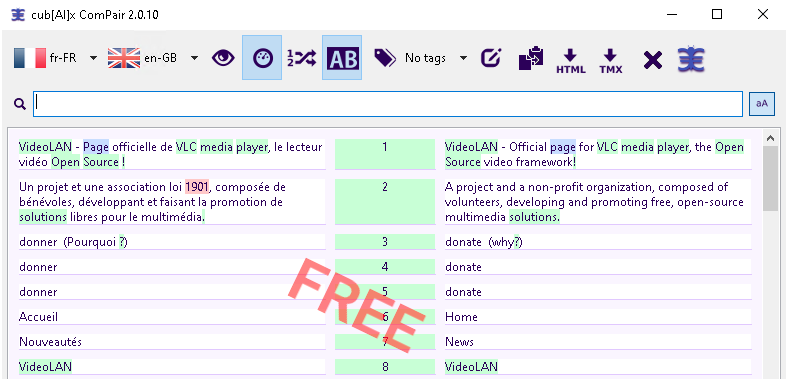The image size is (788, 379).
Task: Expand the fr-FR source language dropdown
Action: coord(93,58)
